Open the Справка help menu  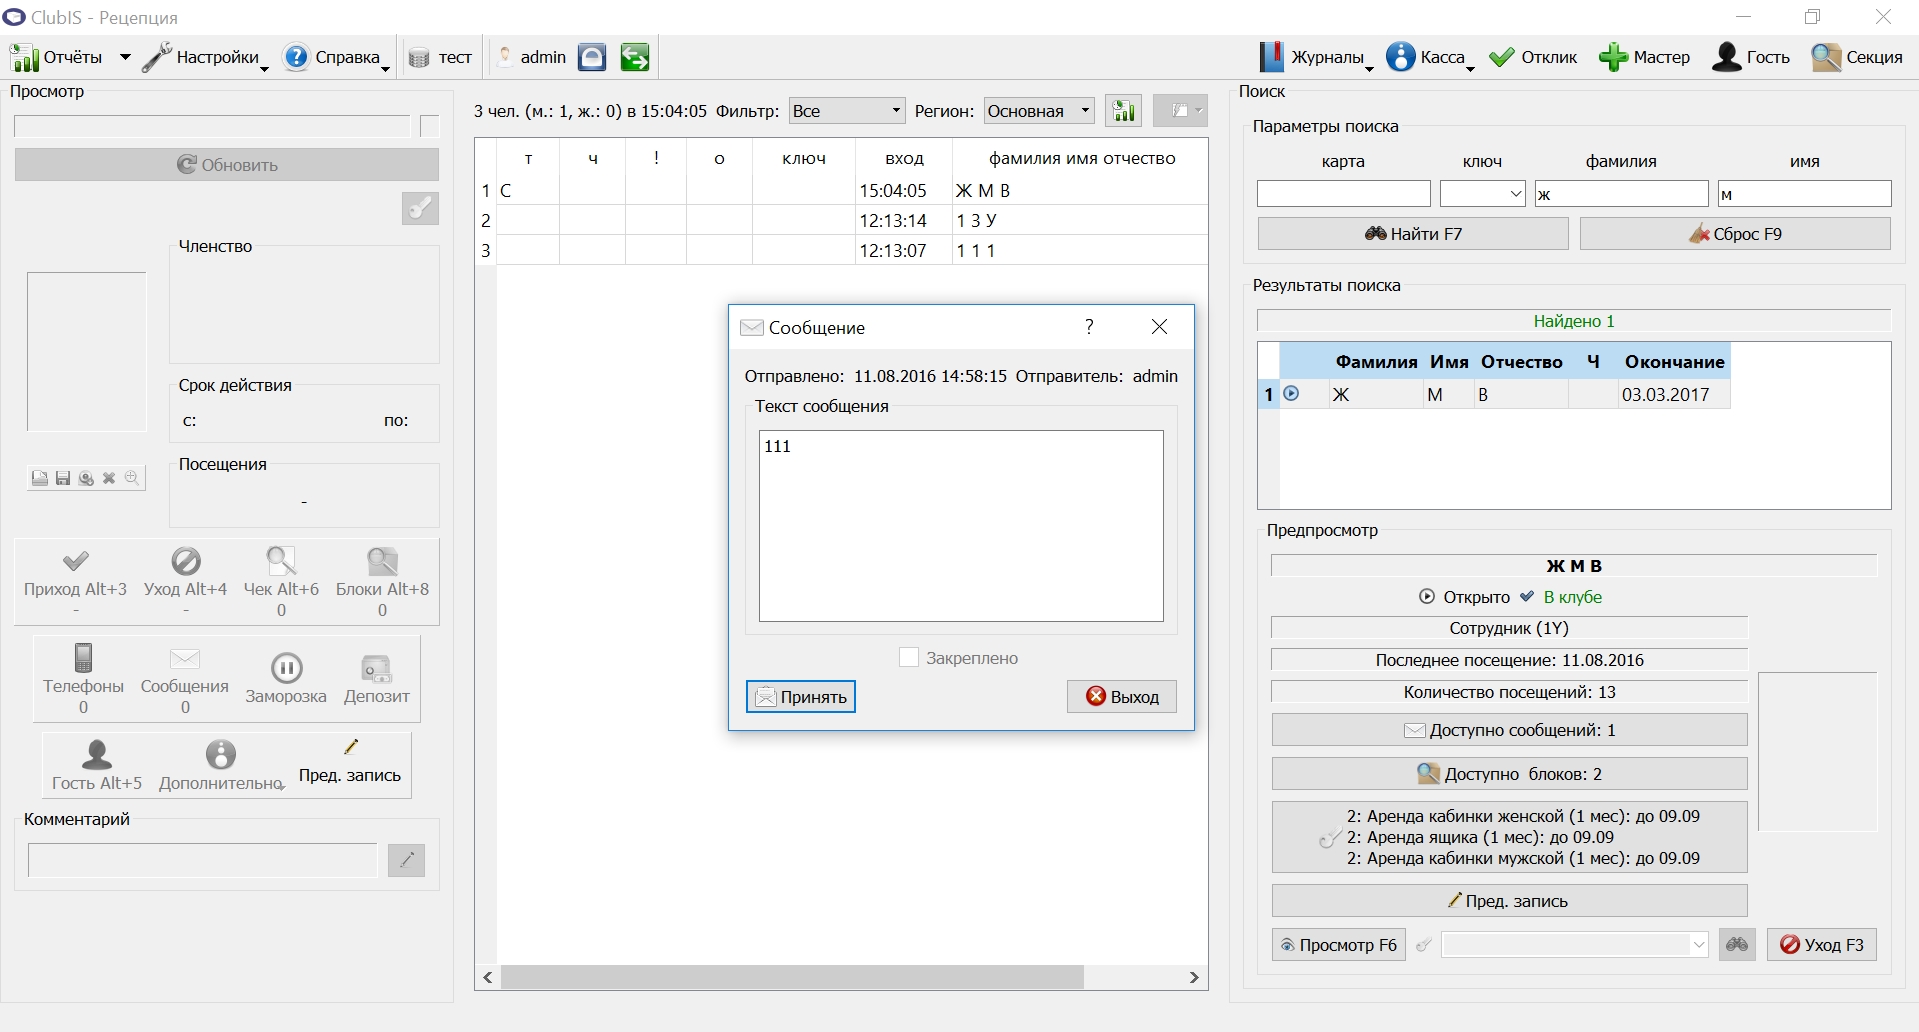point(337,58)
